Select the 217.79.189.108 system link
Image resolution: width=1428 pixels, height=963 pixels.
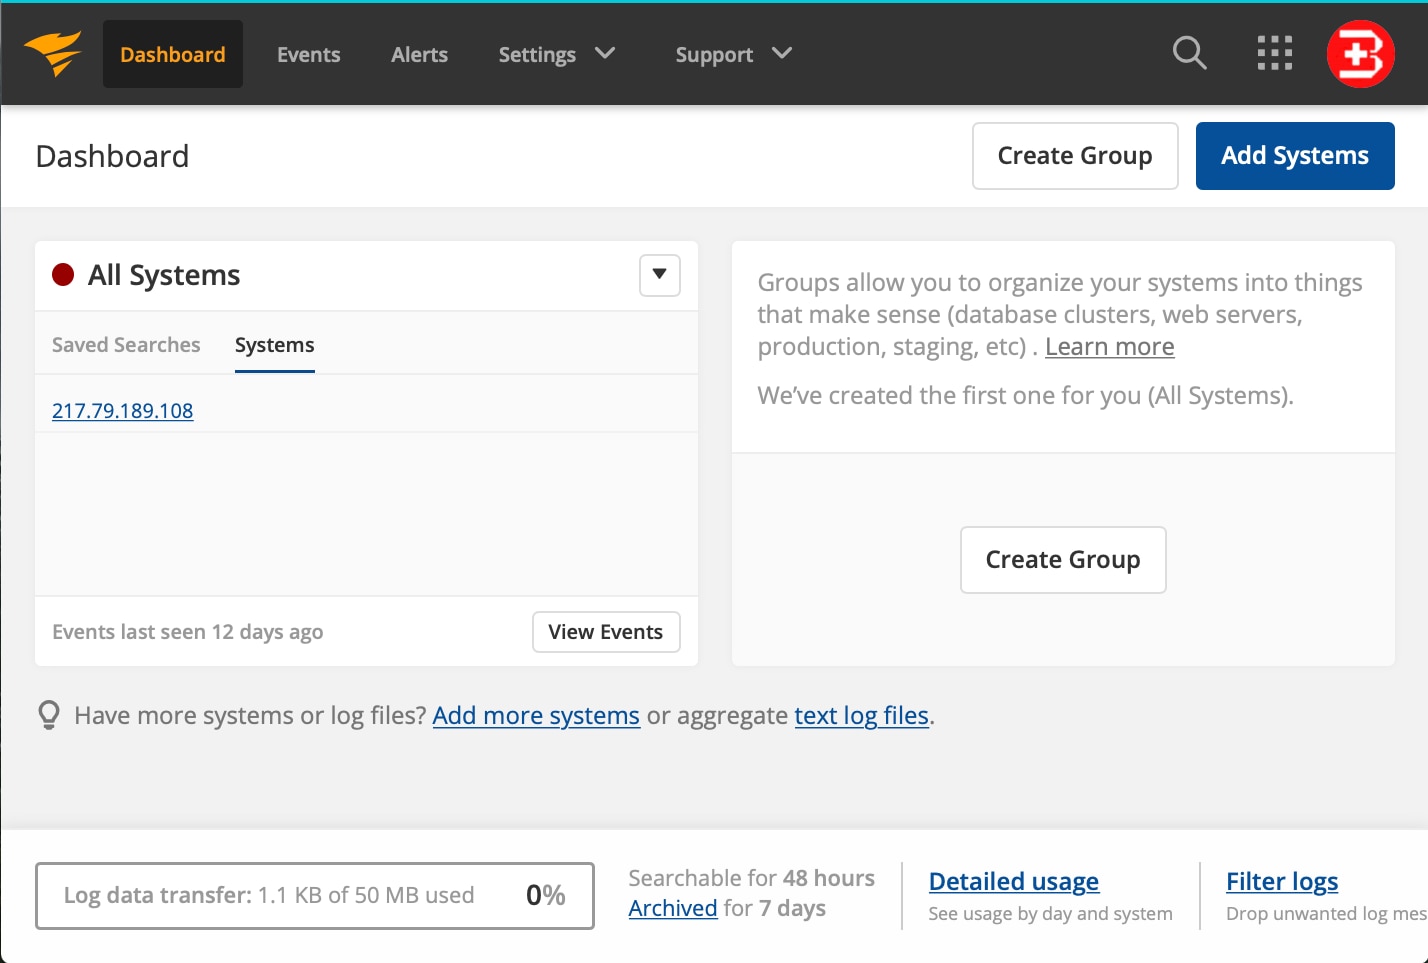(122, 410)
